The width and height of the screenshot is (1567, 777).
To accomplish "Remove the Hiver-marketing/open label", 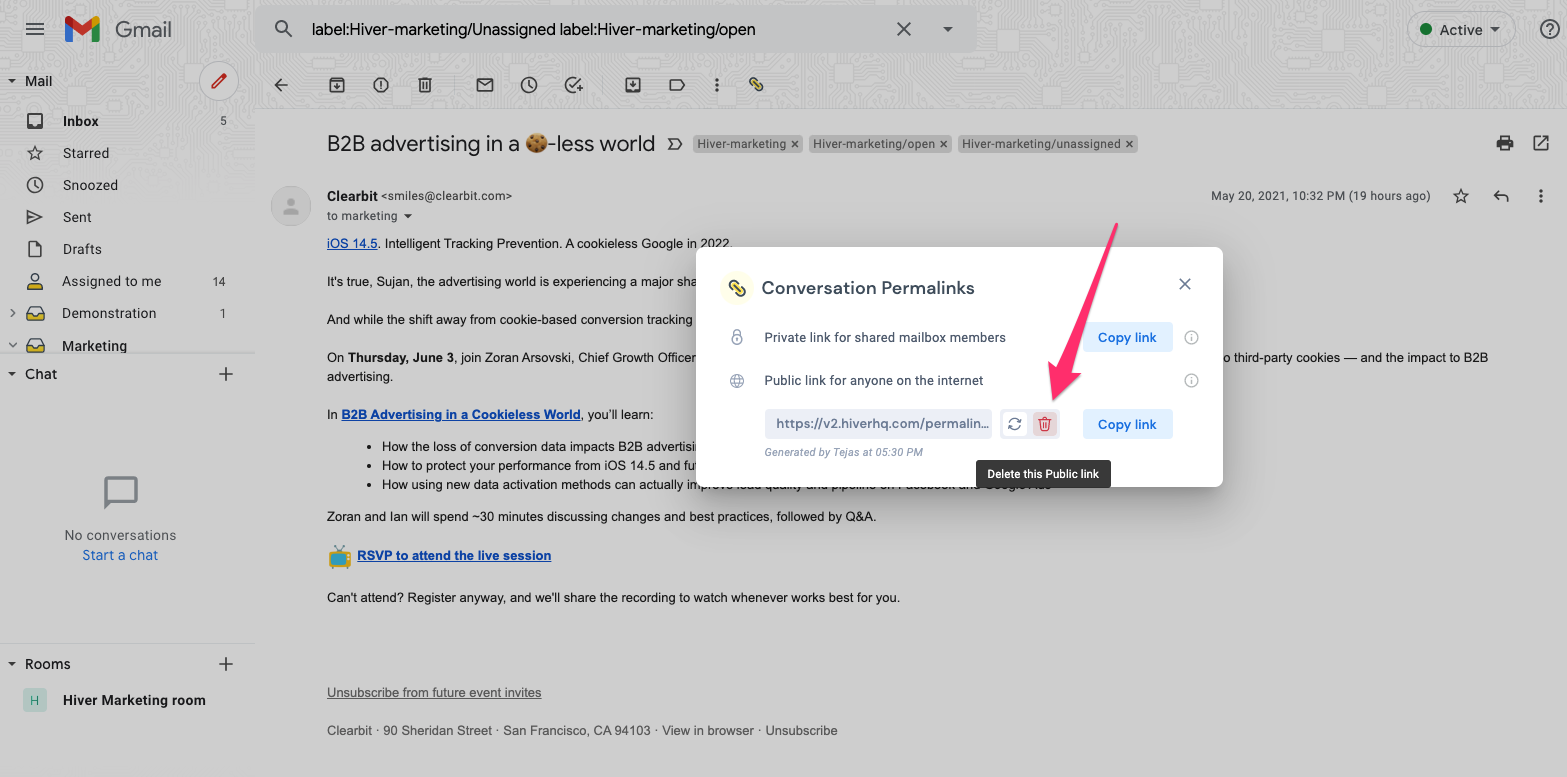I will coord(944,144).
